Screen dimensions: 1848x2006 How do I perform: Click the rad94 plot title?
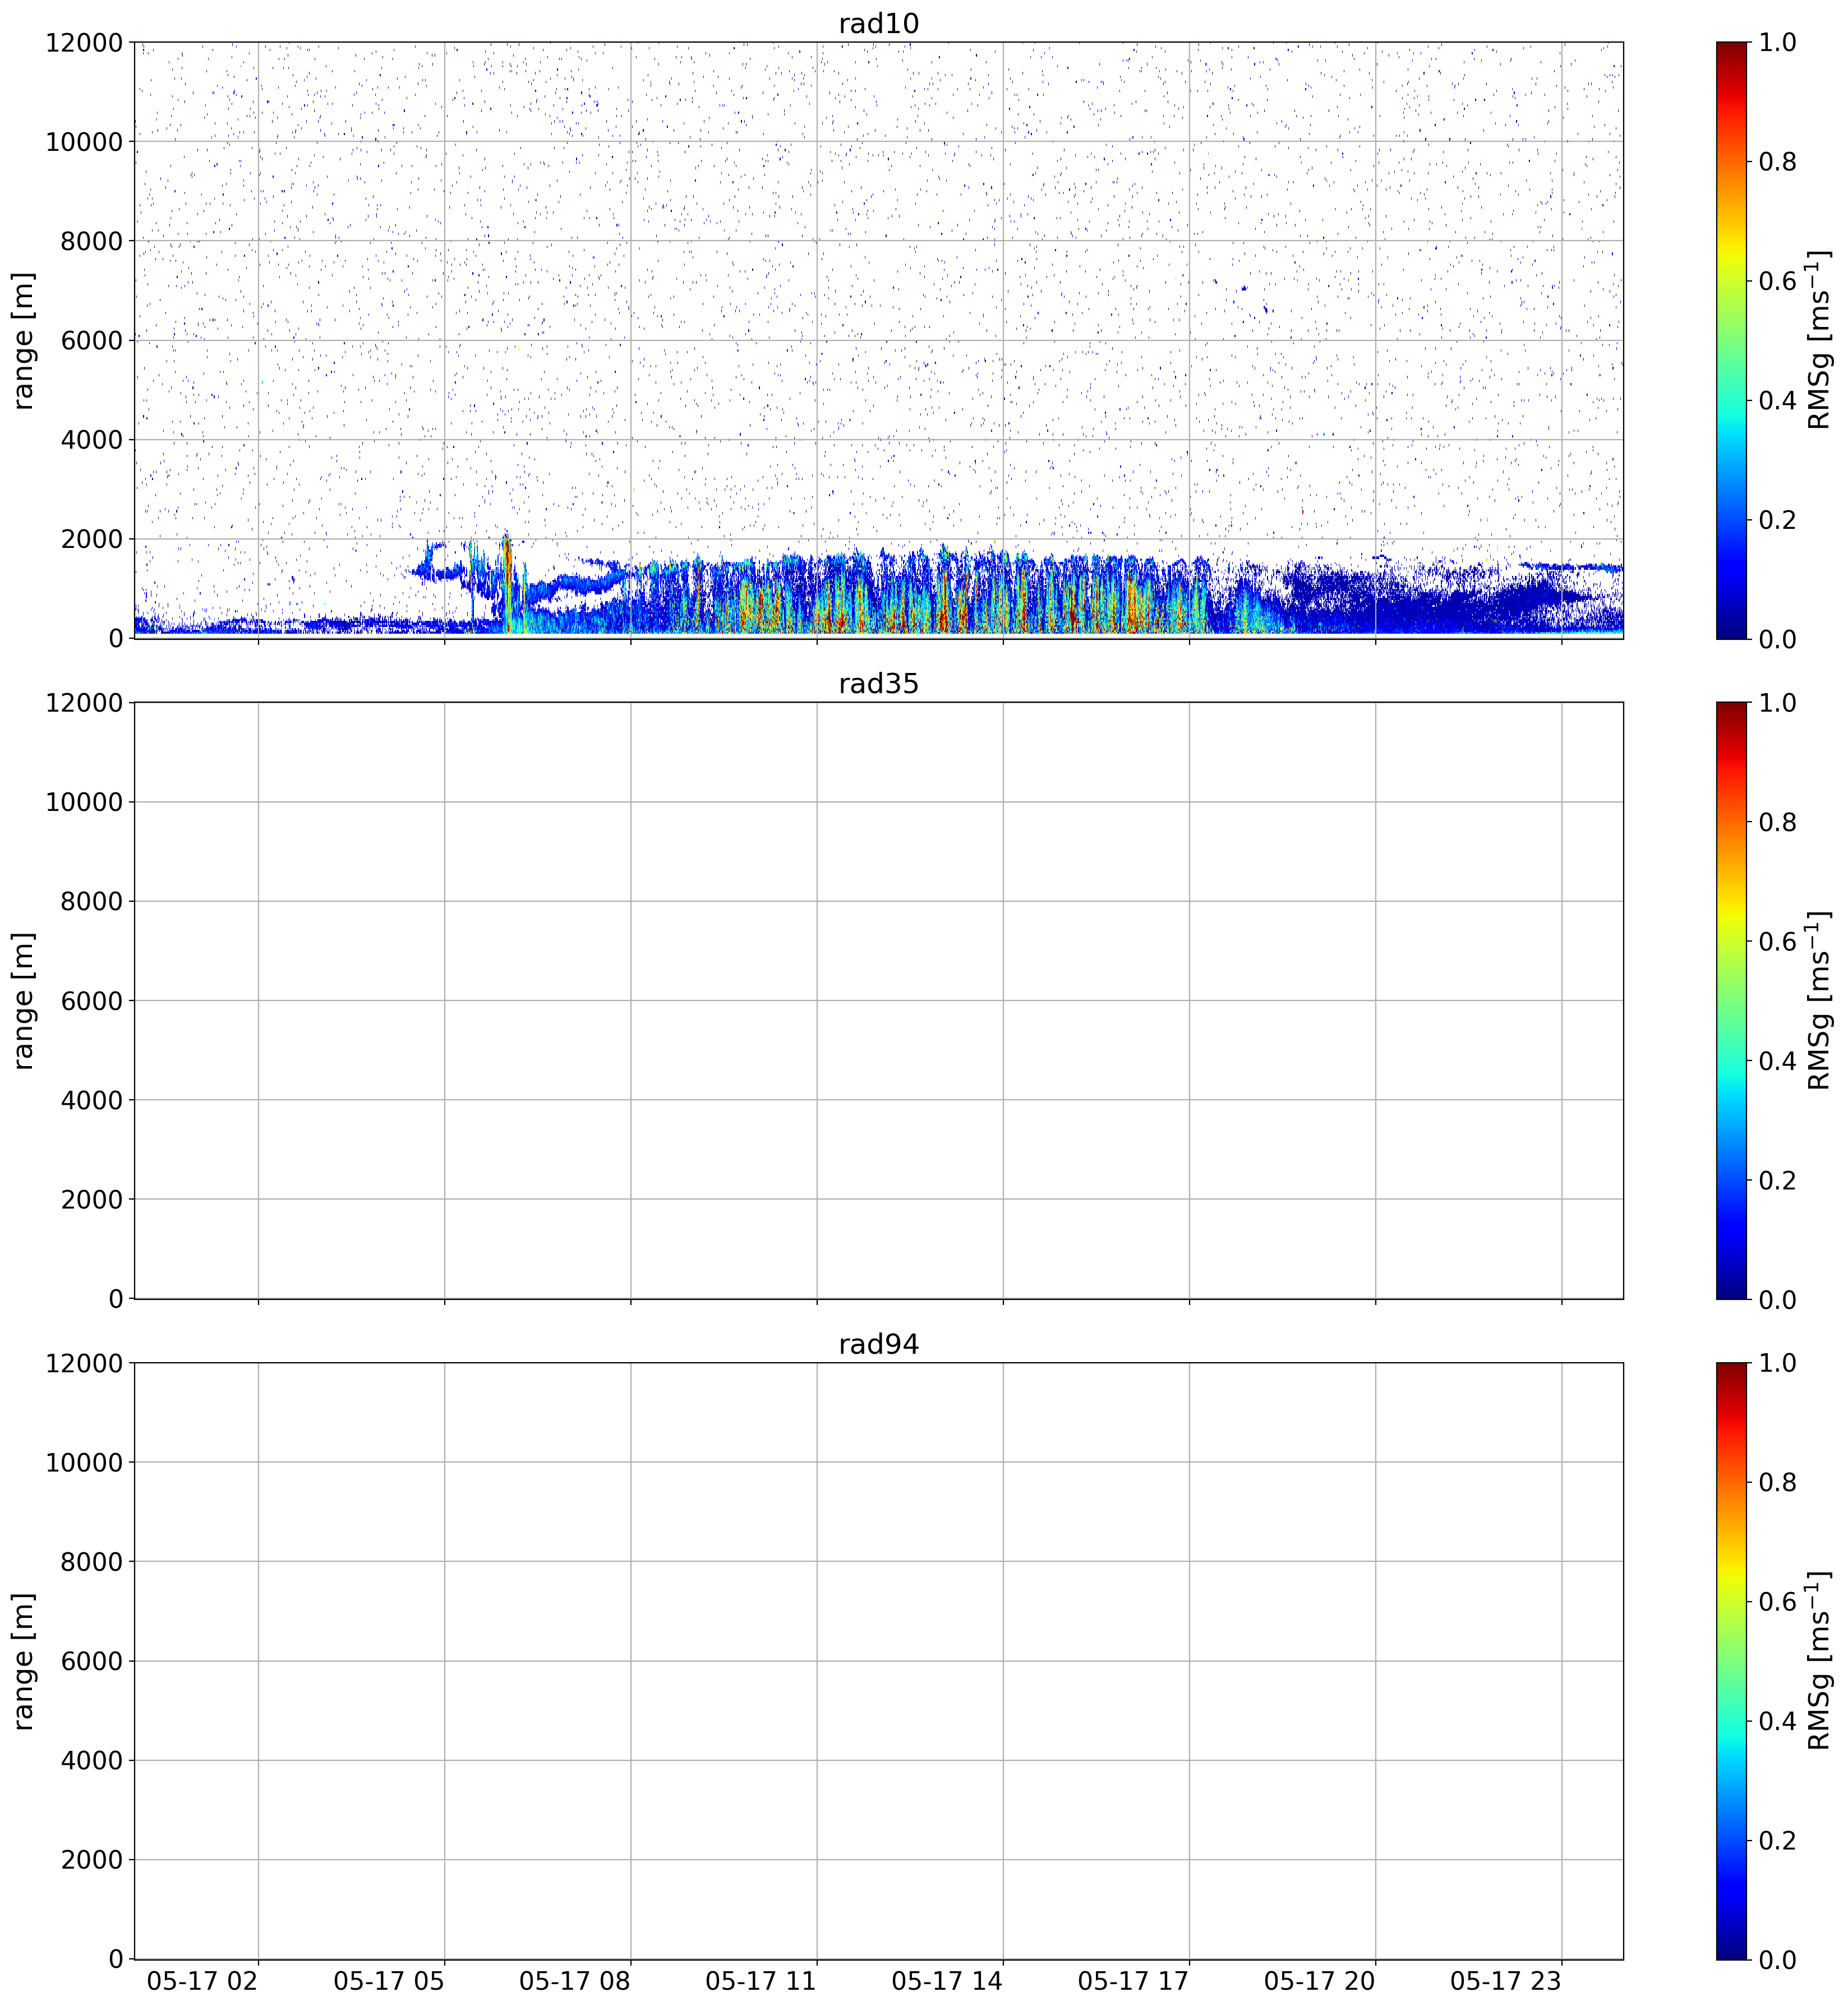[x=878, y=1345]
